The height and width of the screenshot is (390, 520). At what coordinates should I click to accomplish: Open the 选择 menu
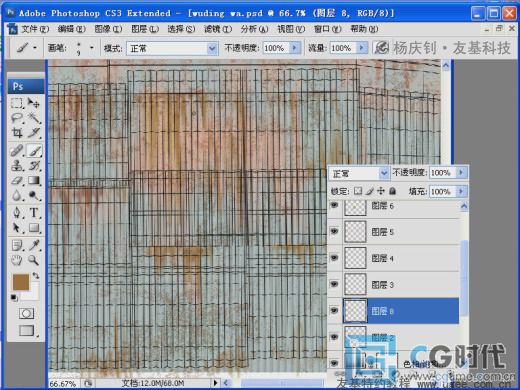click(x=181, y=29)
